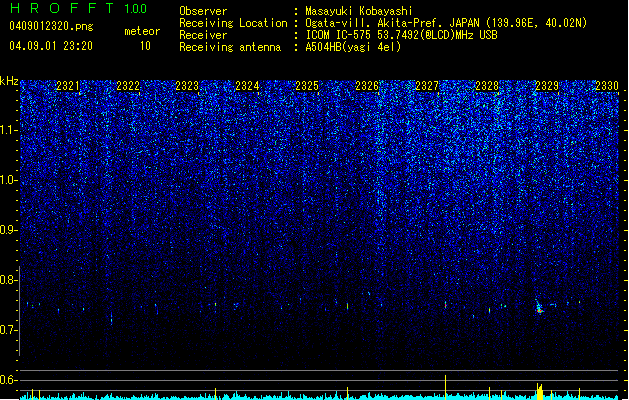Click the 1.1 kHz axis tick label
The image size is (629, 400).
point(9,130)
